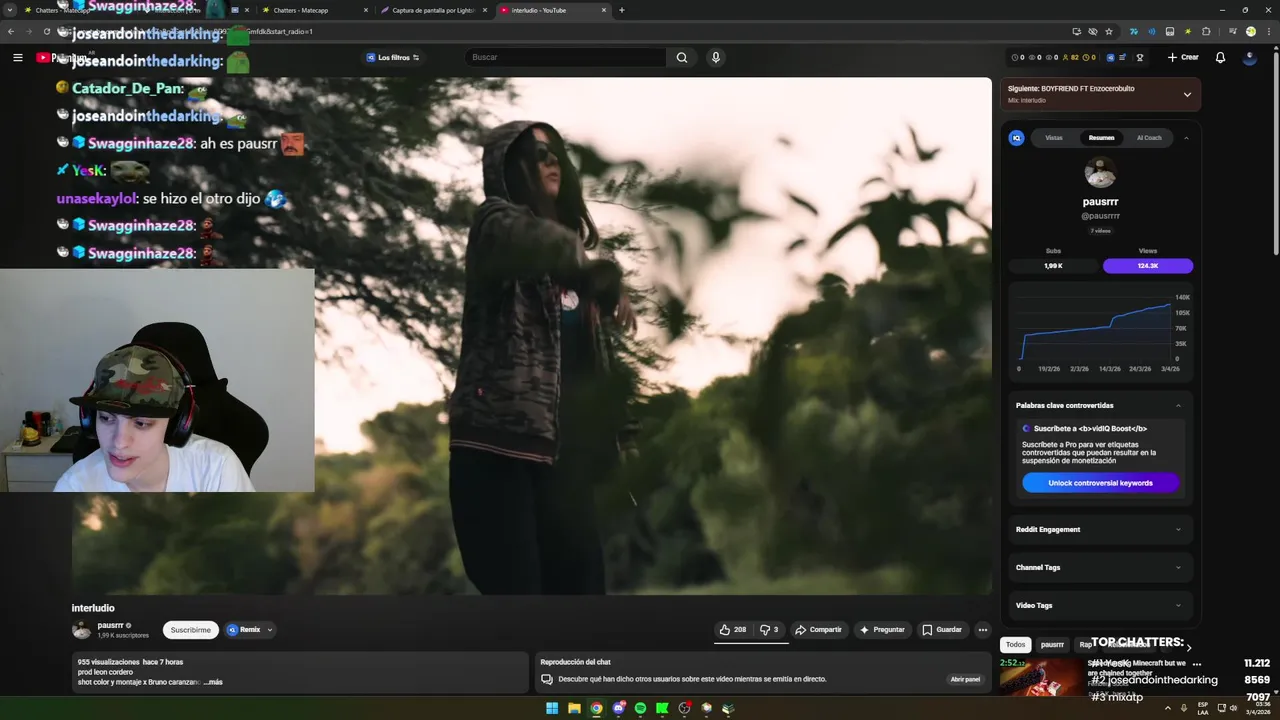
Task: Select the Todos filter chip
Action: point(1016,645)
